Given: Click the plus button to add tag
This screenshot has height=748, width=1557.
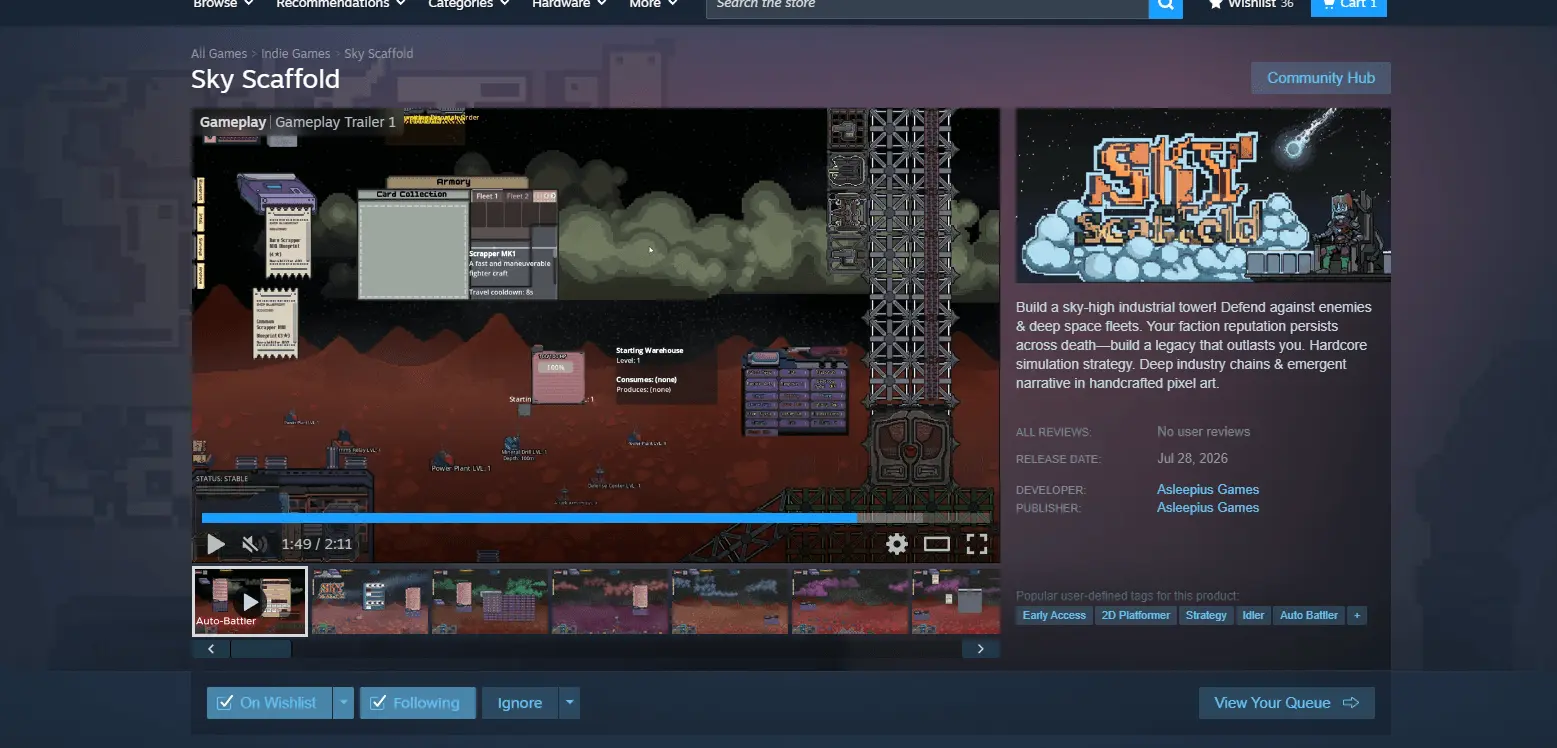Looking at the screenshot, I should point(1357,615).
